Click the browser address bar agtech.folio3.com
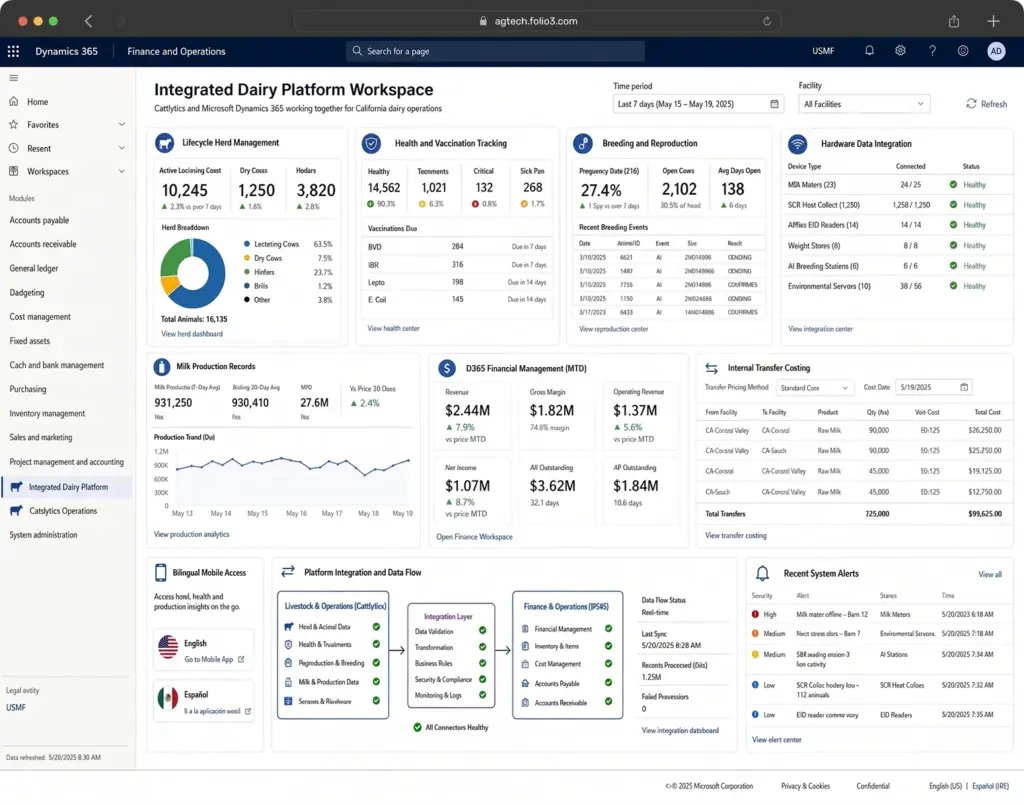The image size is (1024, 805). coord(536,21)
